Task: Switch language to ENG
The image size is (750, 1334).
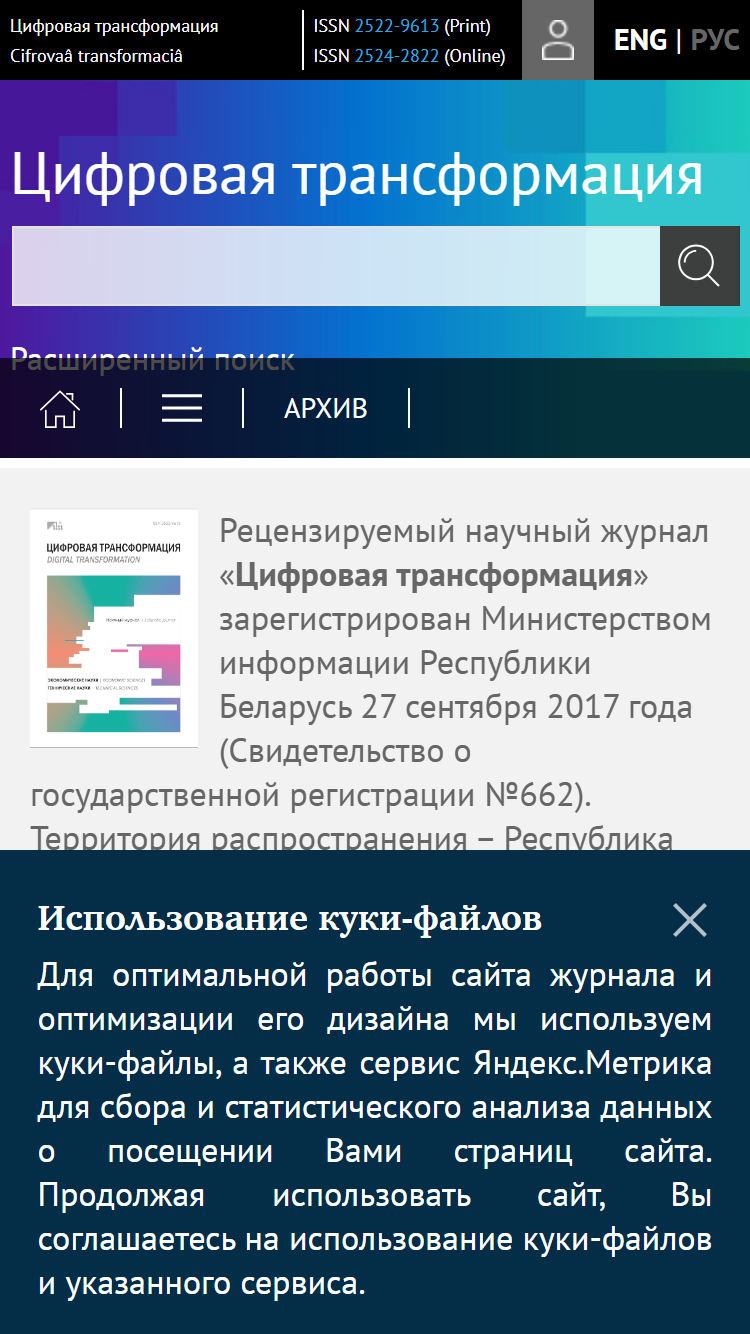Action: pyautogui.click(x=640, y=40)
